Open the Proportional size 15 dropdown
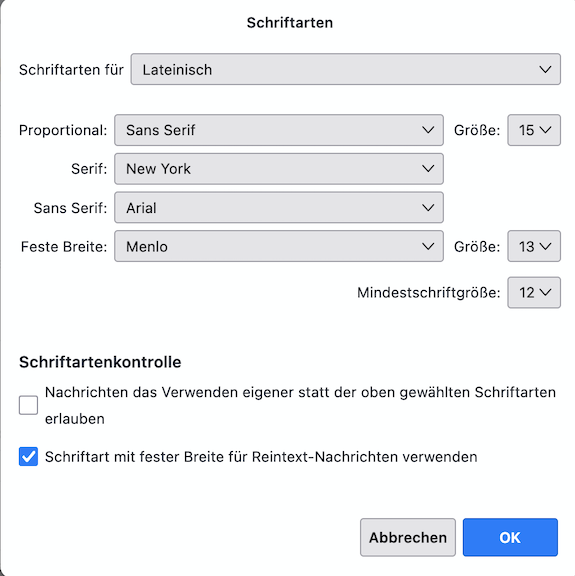This screenshot has height=576, width=575. pos(534,130)
